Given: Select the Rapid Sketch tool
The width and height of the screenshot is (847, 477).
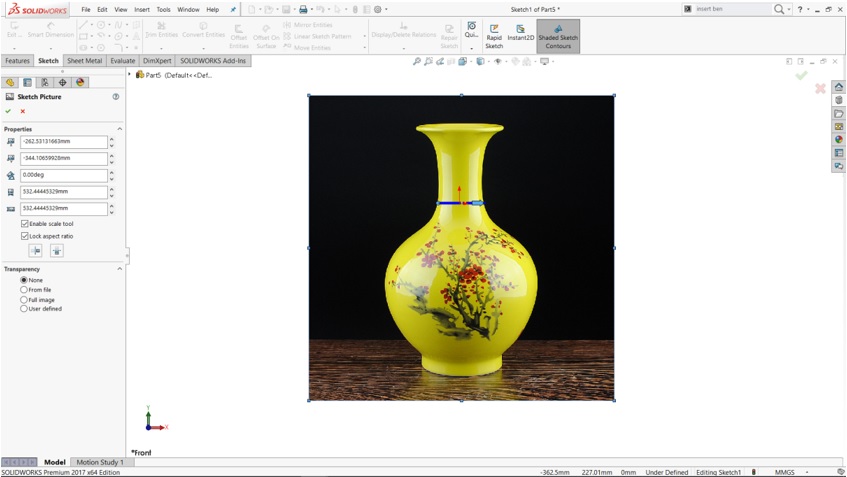Looking at the screenshot, I should click(x=494, y=36).
